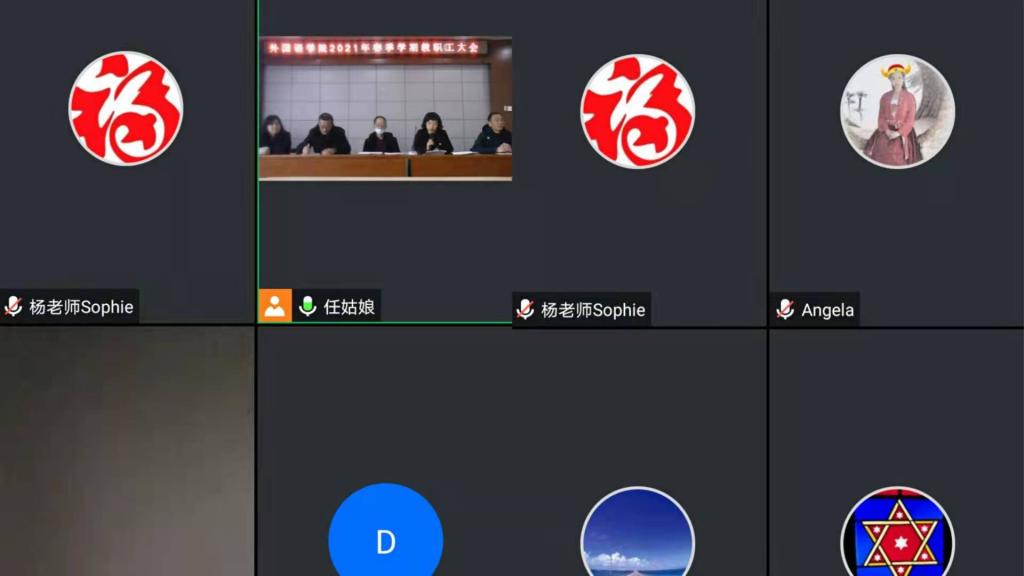Unmute 杨老师Sophie mic in tile beside Angela
The width and height of the screenshot is (1024, 576).
click(x=526, y=310)
